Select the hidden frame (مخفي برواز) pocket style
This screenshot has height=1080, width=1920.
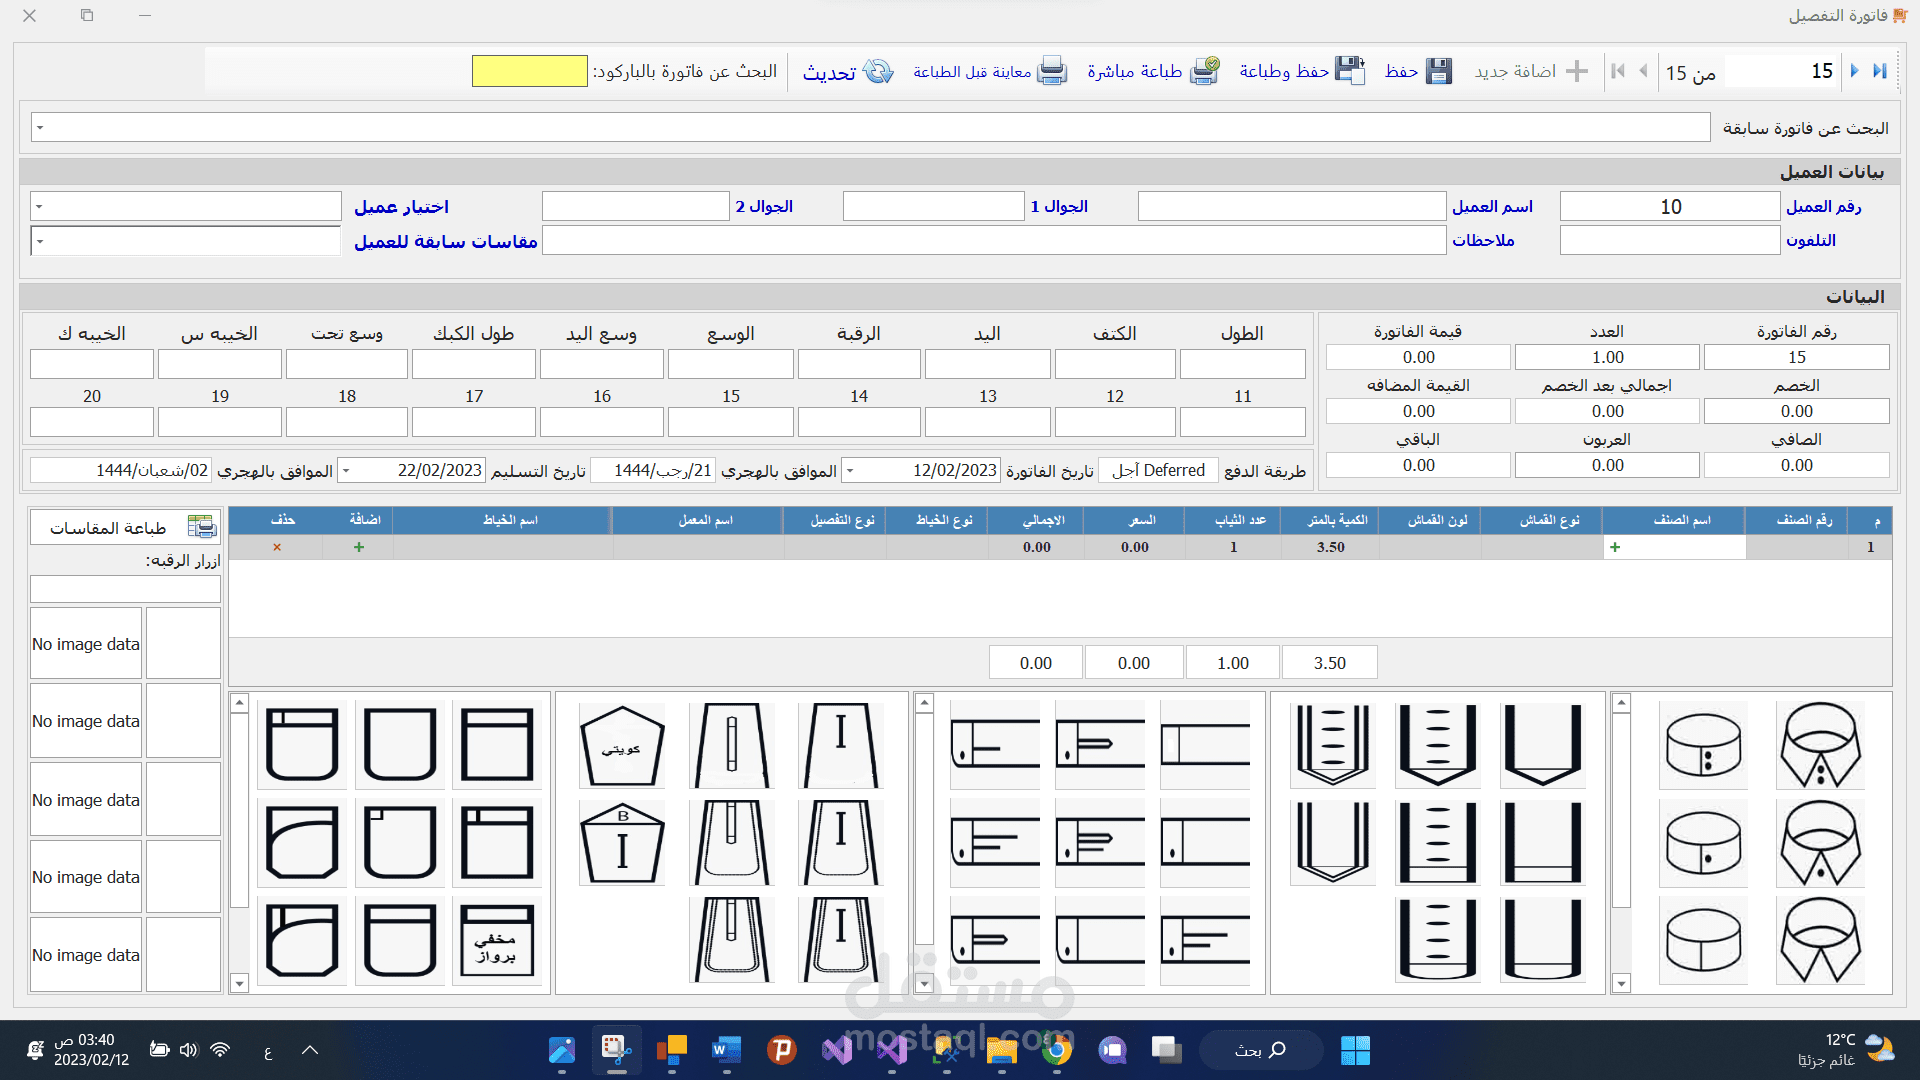pos(497,941)
